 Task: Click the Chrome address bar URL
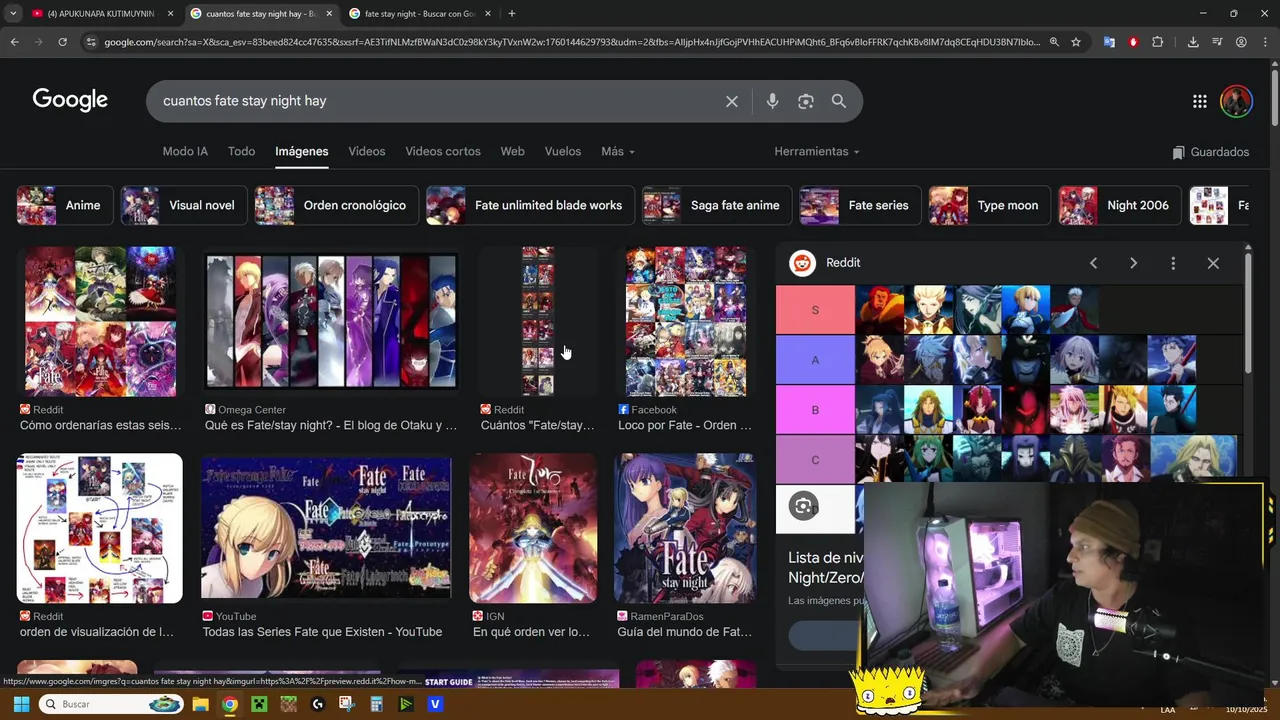point(572,42)
